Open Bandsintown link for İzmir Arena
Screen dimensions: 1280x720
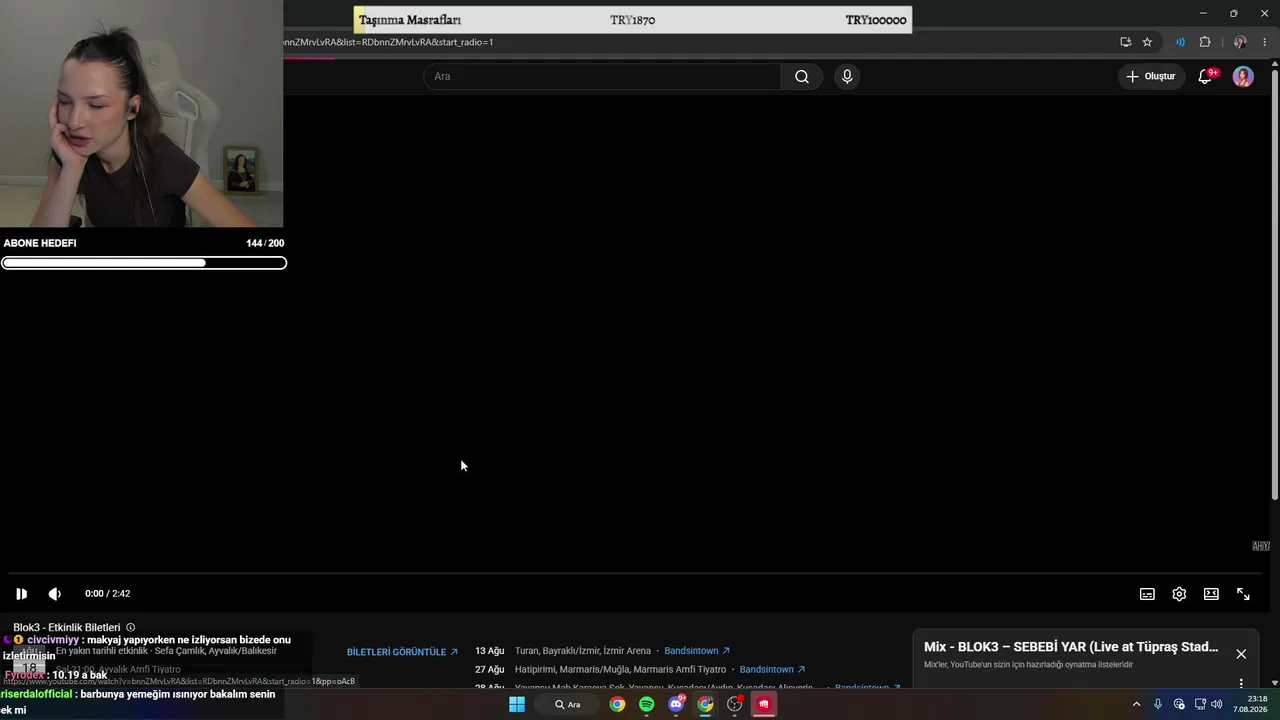pos(697,651)
